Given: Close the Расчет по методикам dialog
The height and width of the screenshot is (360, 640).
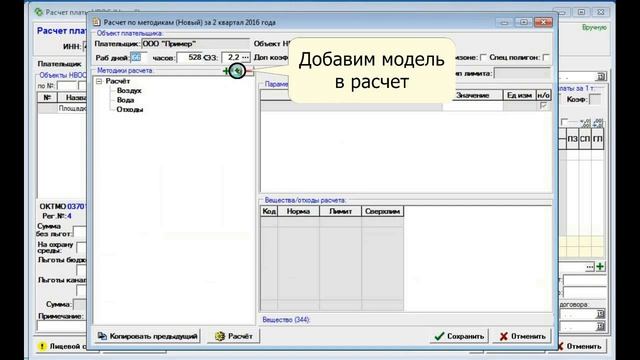Looking at the screenshot, I should (543, 22).
